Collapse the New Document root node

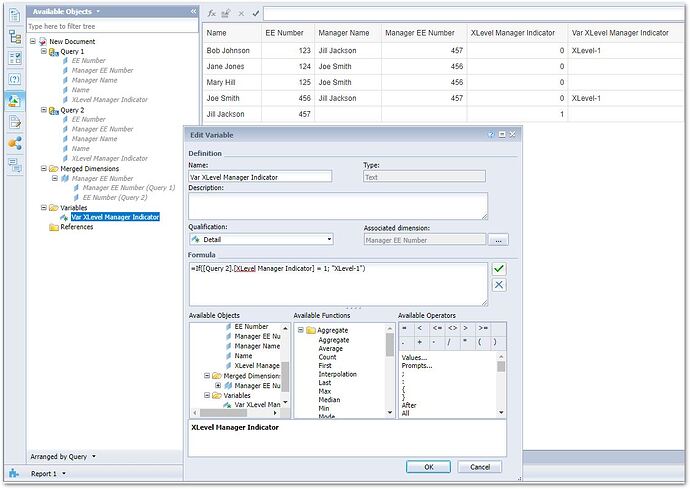[33, 41]
